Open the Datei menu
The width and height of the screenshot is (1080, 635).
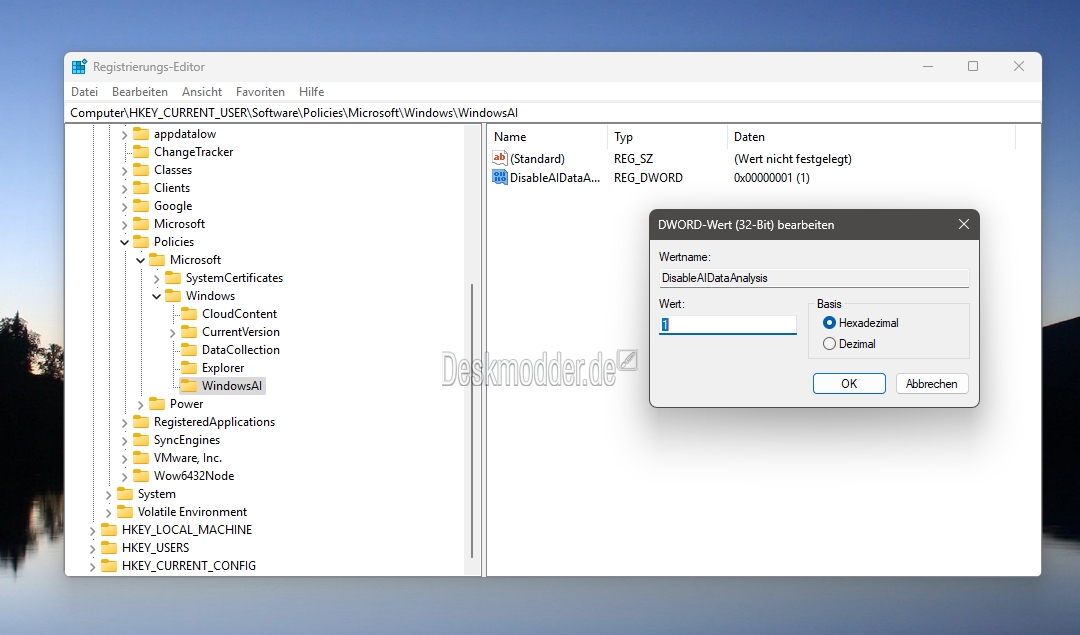click(x=85, y=92)
